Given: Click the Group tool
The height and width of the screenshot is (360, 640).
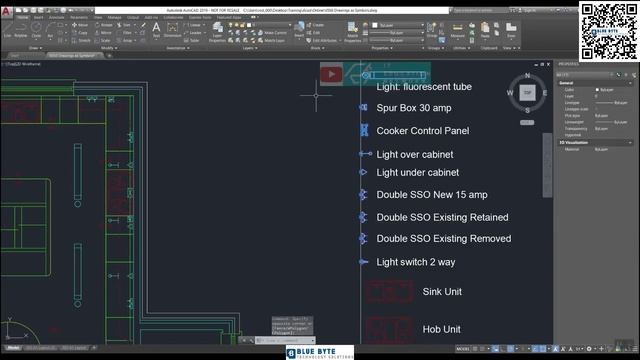Looking at the screenshot, I should coord(431,29).
